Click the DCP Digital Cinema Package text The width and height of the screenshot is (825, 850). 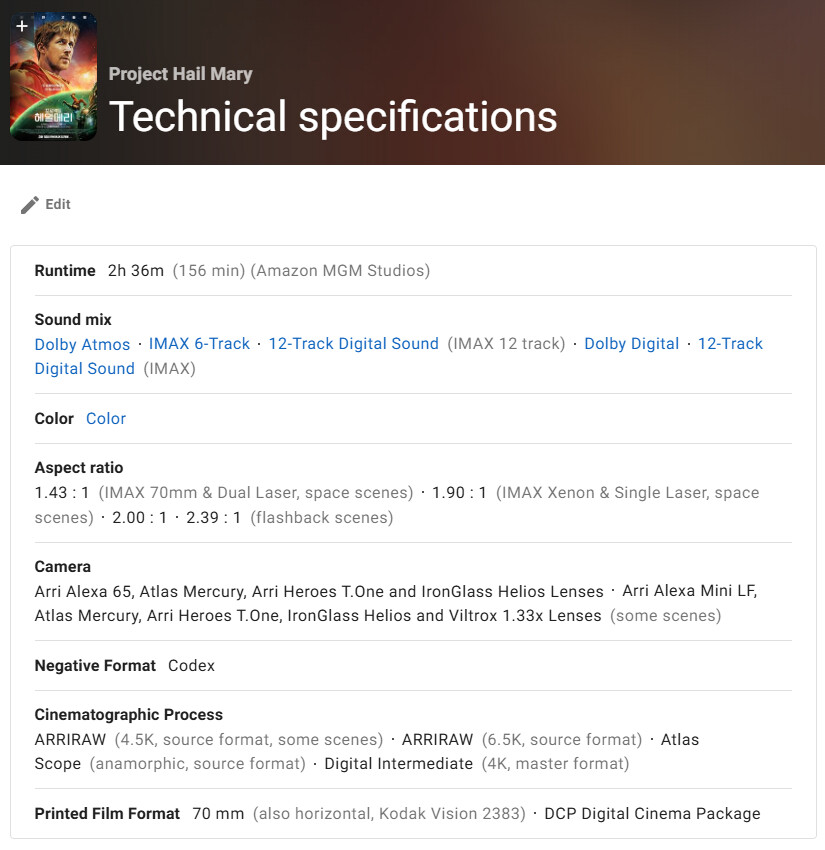click(652, 814)
